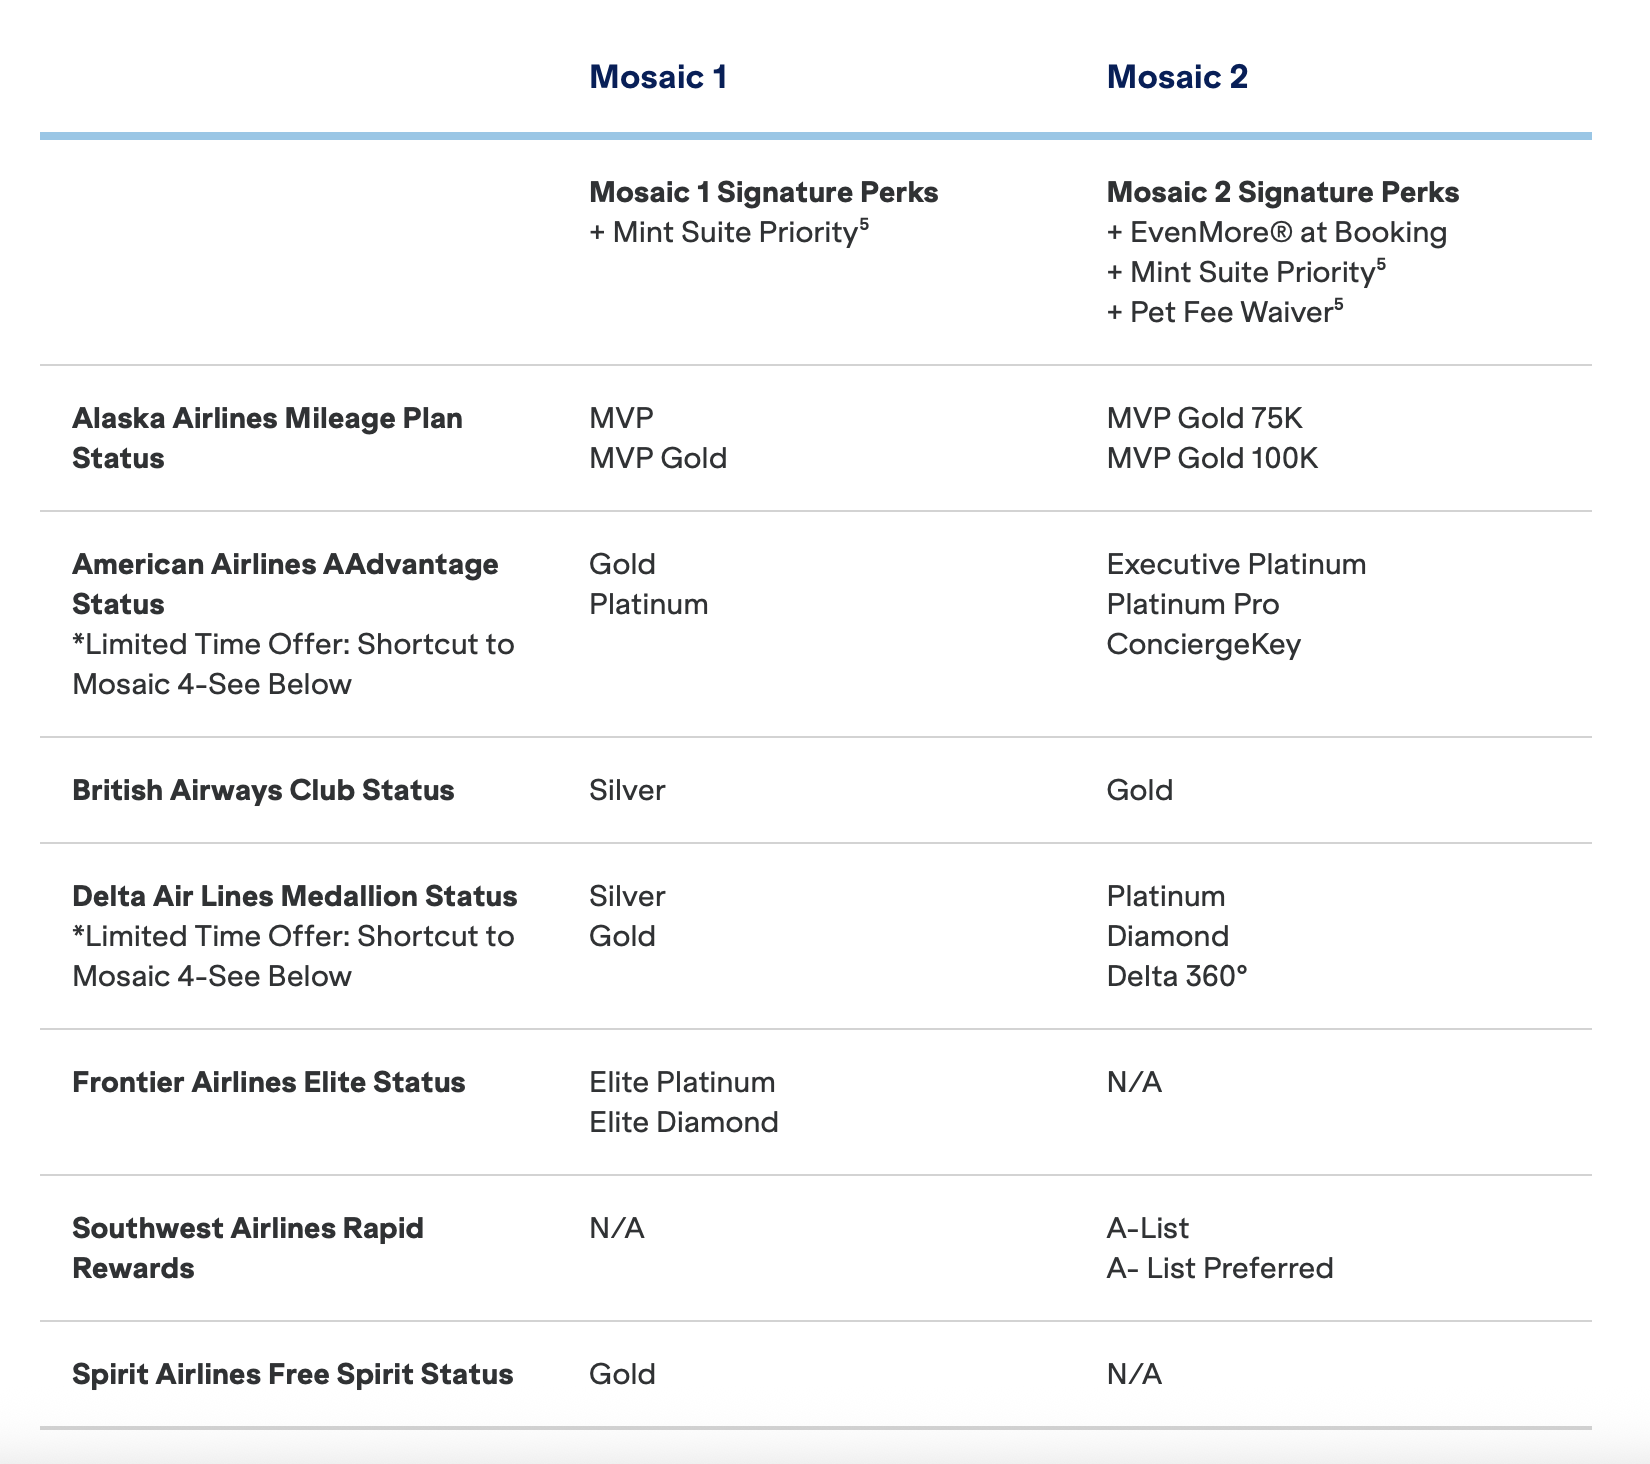Select the Mosaic 1 Signature Perks heading
This screenshot has height=1464, width=1650.
click(x=764, y=192)
